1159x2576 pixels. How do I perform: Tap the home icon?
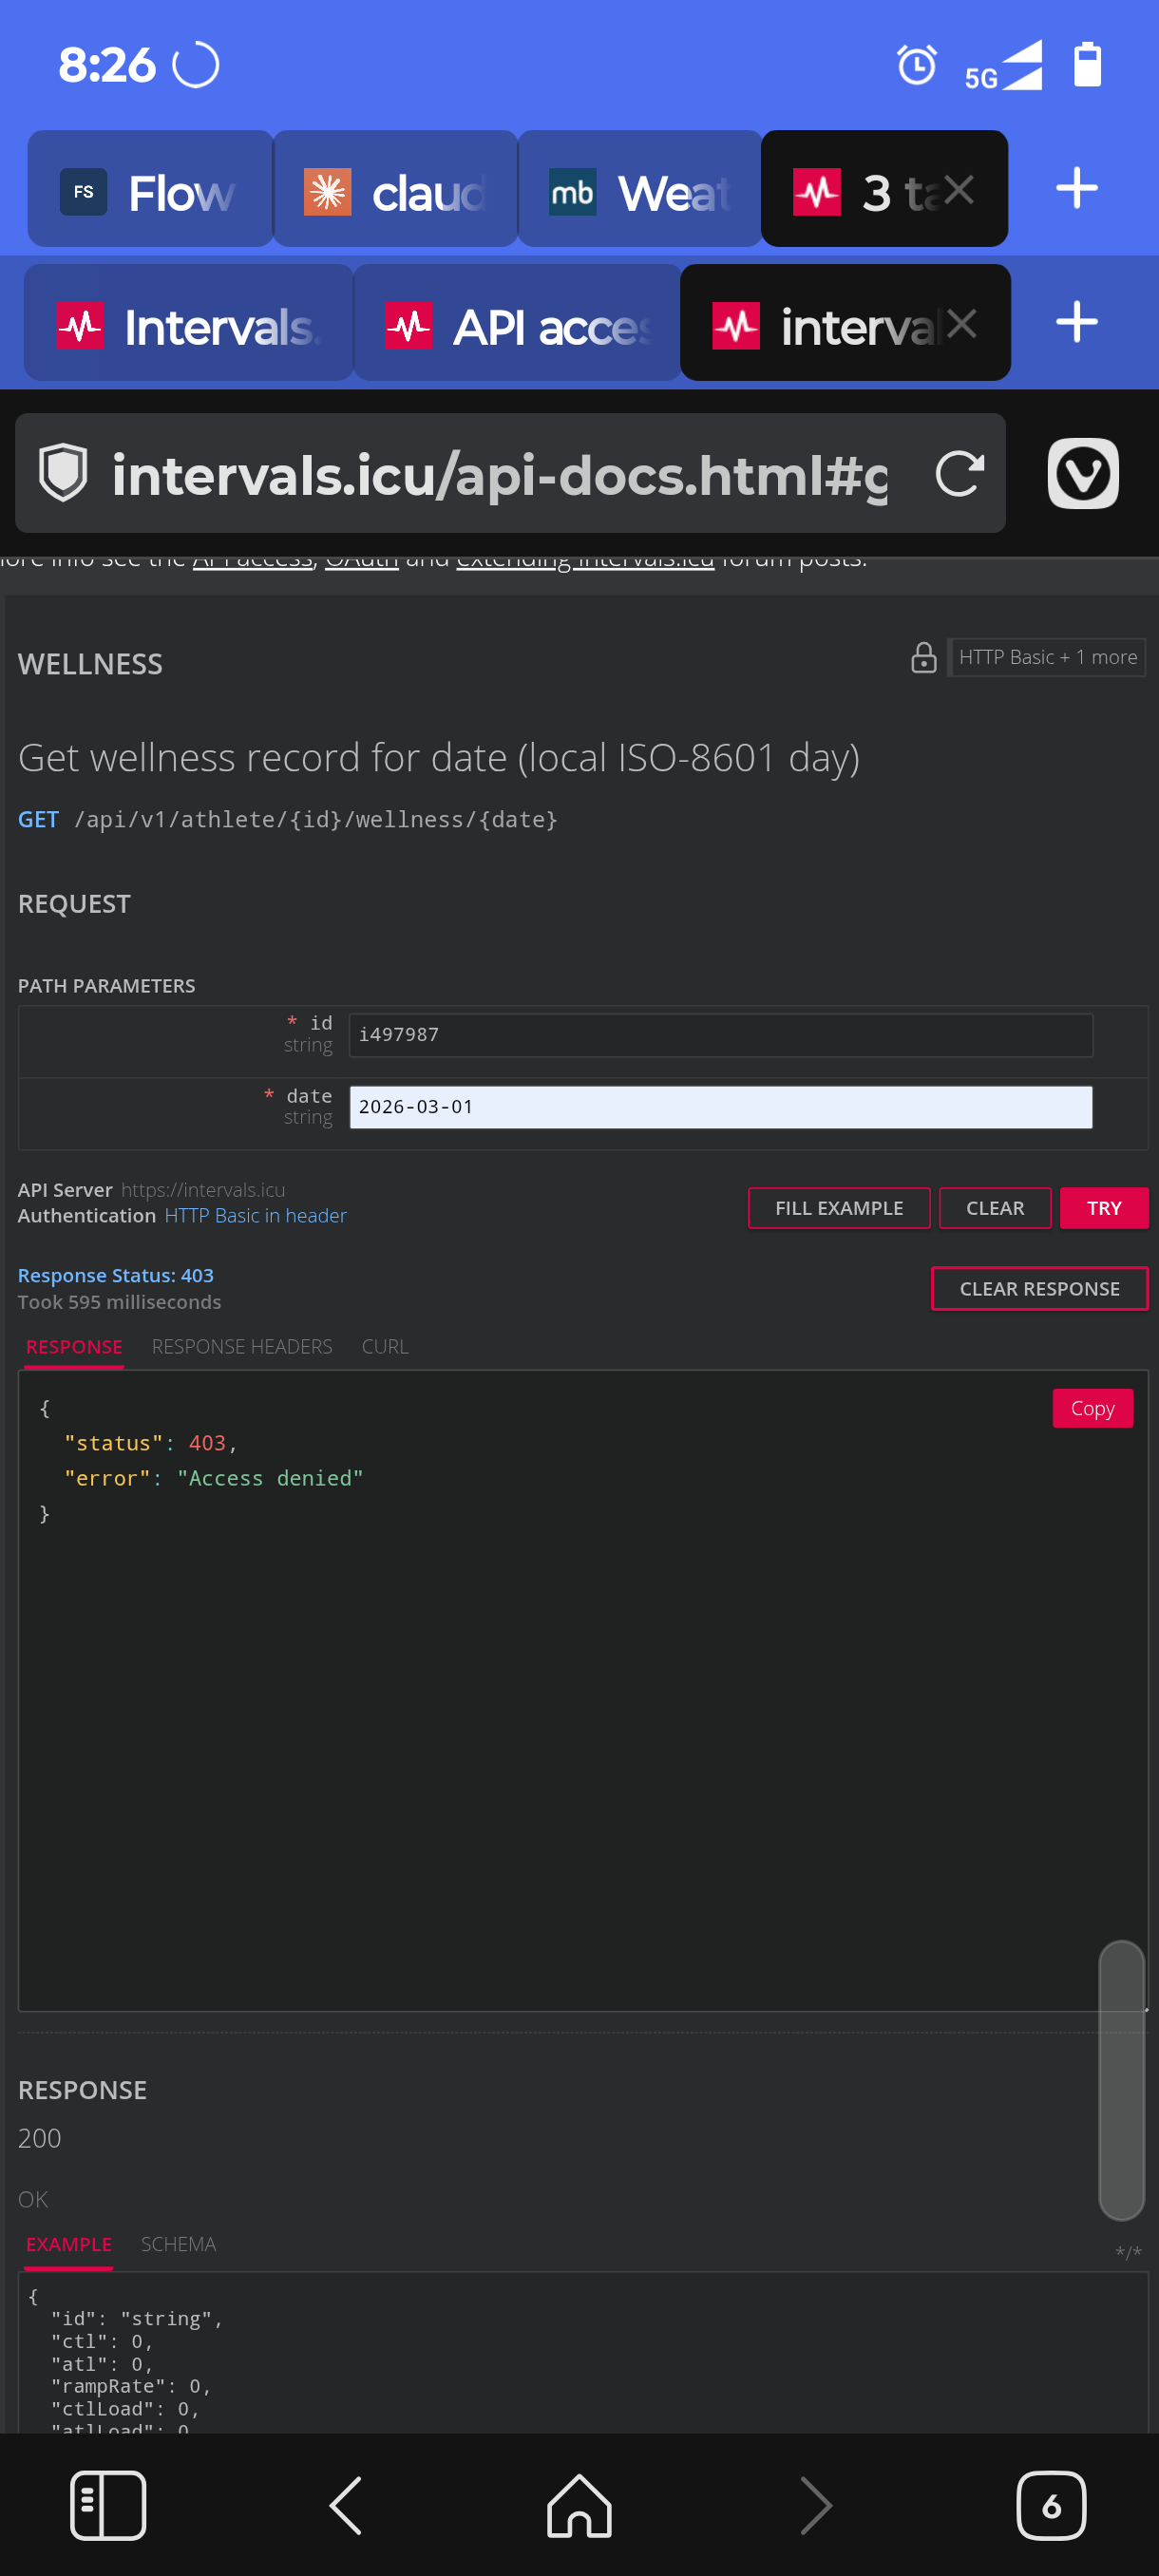coord(579,2505)
